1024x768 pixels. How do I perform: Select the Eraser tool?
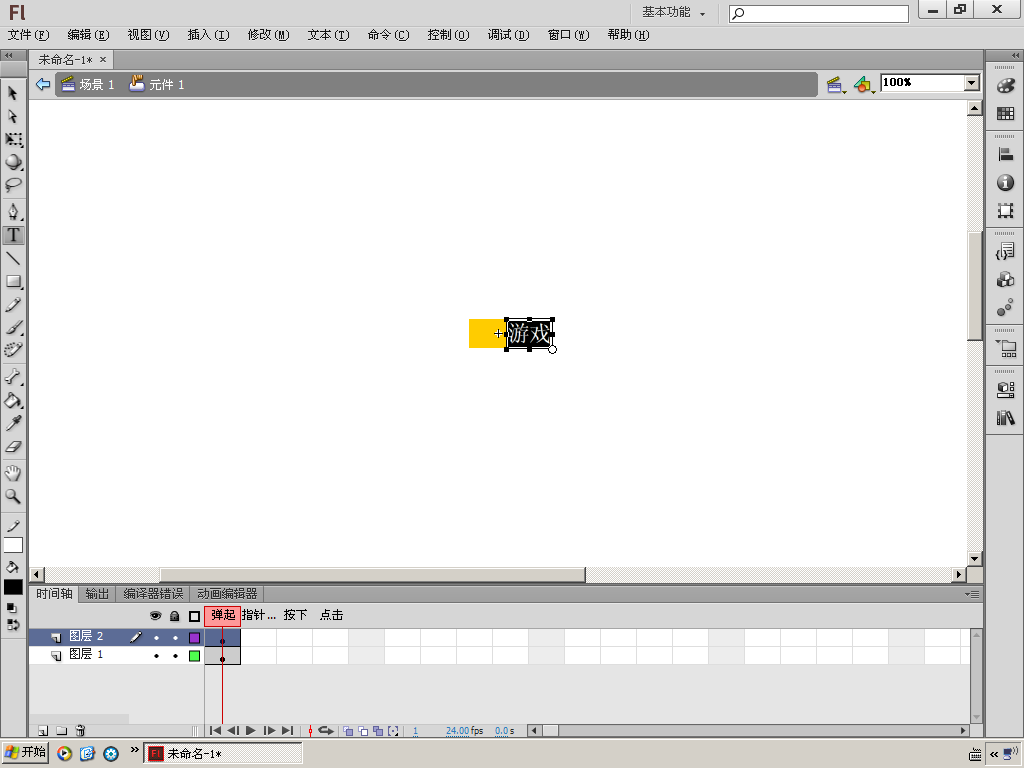pos(13,447)
